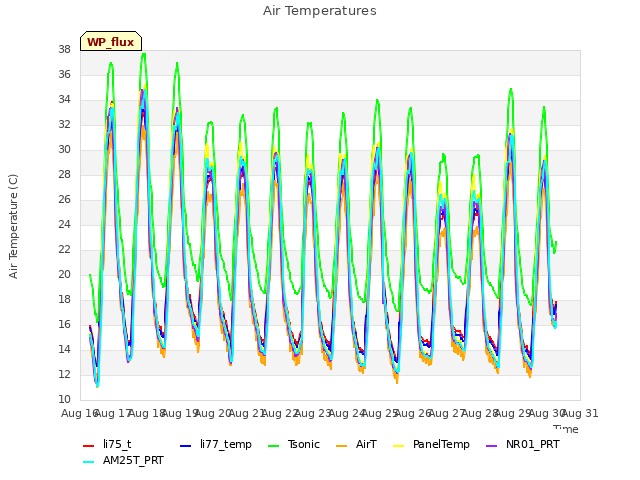Click the 34 y-axis tick label
The width and height of the screenshot is (640, 480).
point(64,99)
